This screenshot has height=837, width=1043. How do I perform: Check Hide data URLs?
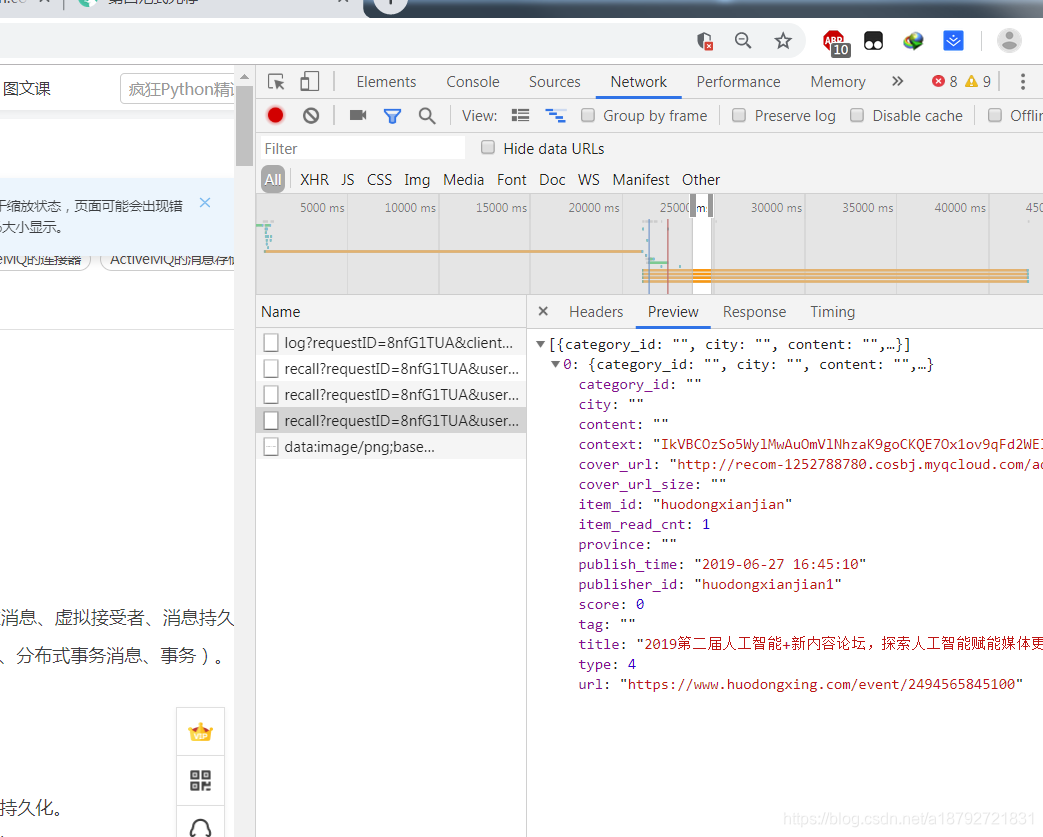(x=488, y=147)
